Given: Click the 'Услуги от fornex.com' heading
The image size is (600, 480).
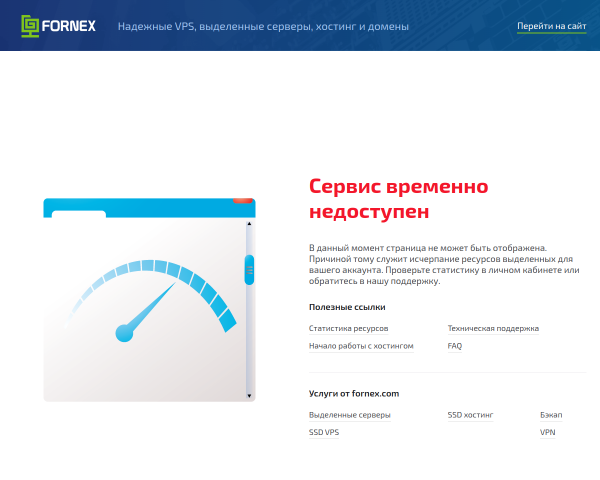Looking at the screenshot, I should point(354,393).
